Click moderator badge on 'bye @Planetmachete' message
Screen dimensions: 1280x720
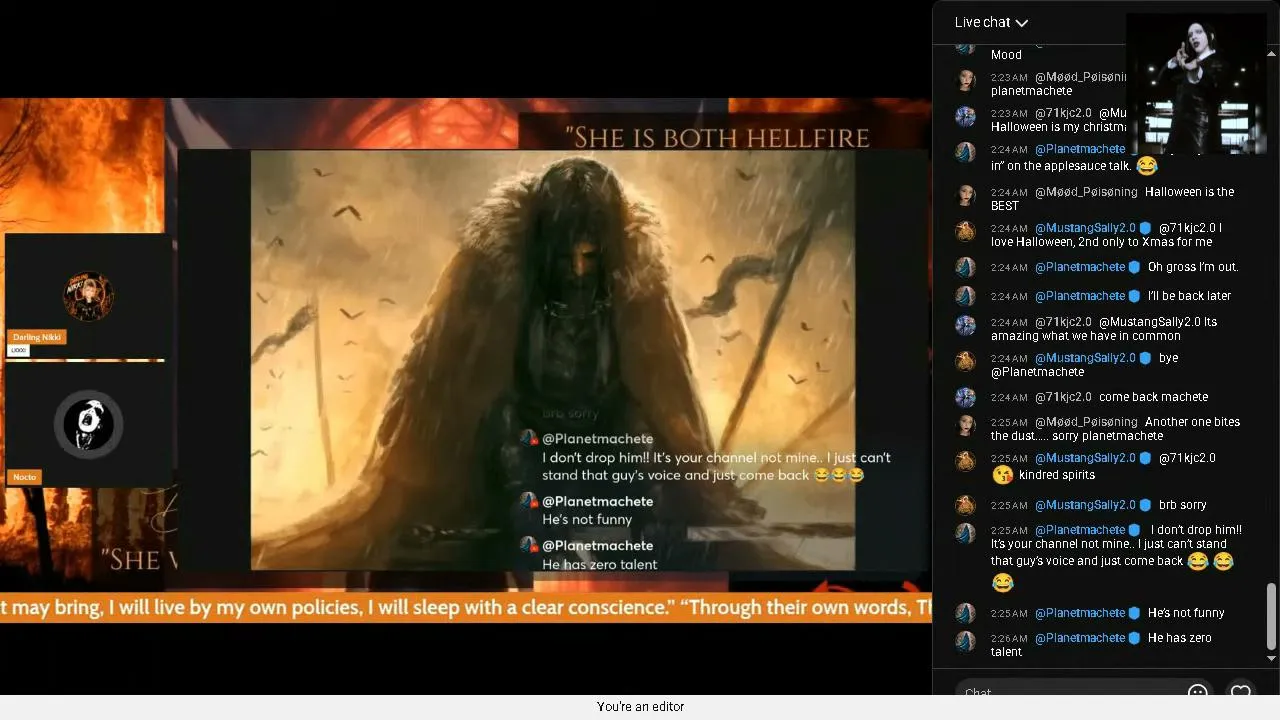[x=1145, y=358]
